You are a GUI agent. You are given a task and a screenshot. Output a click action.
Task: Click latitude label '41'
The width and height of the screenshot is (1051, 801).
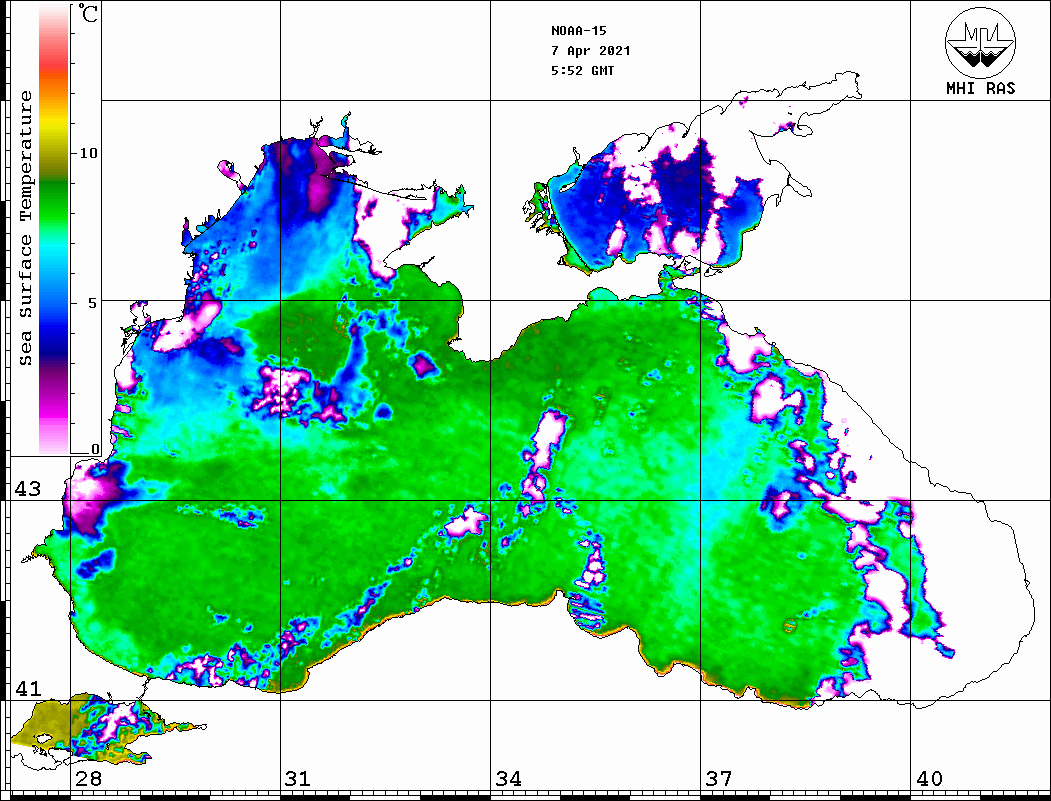click(28, 689)
